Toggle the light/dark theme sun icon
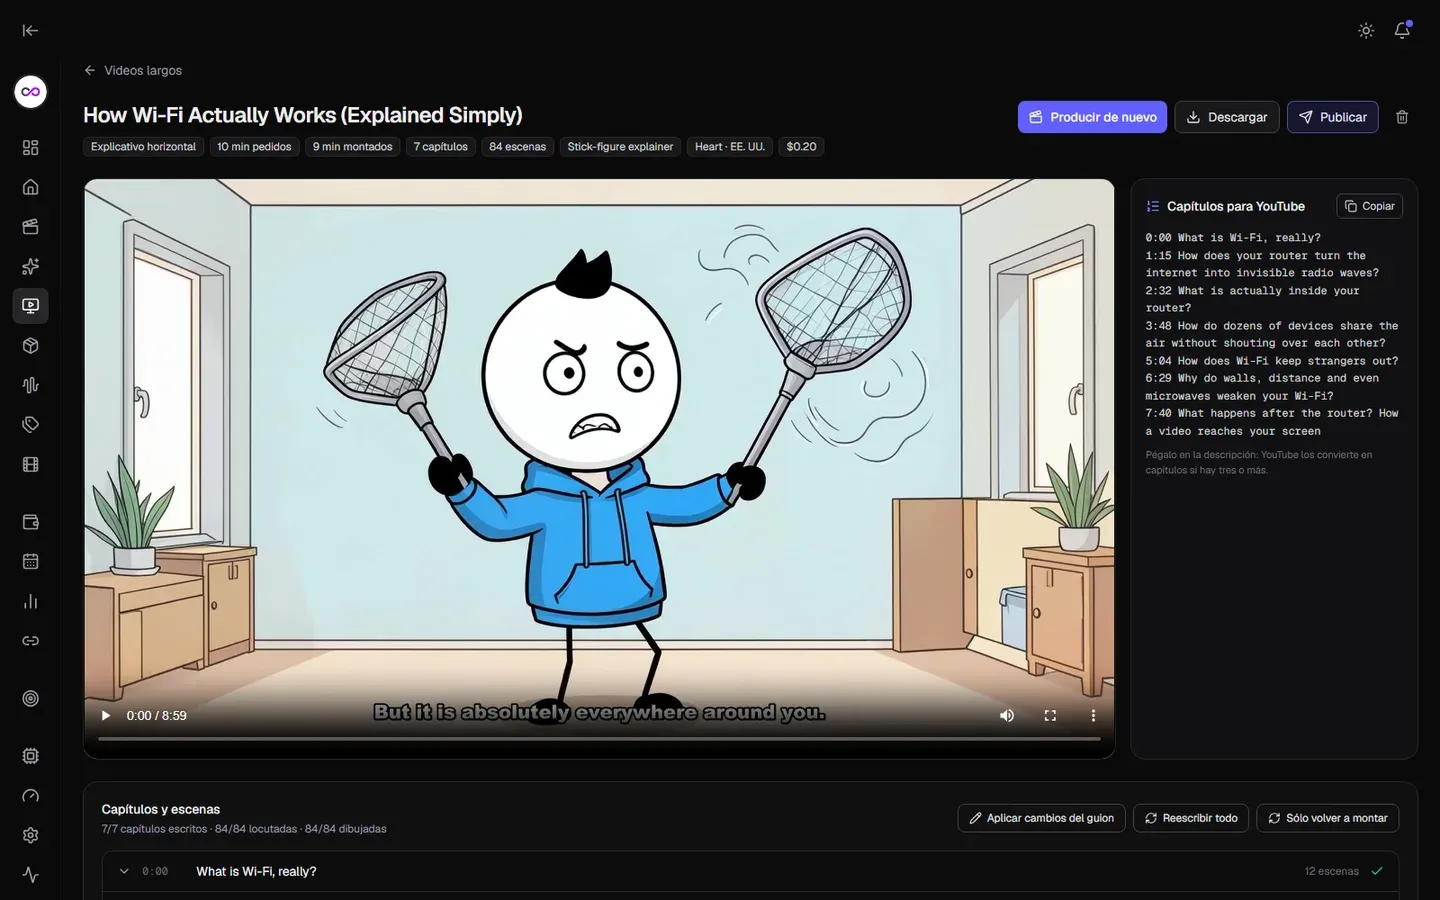This screenshot has height=900, width=1440. tap(1366, 31)
